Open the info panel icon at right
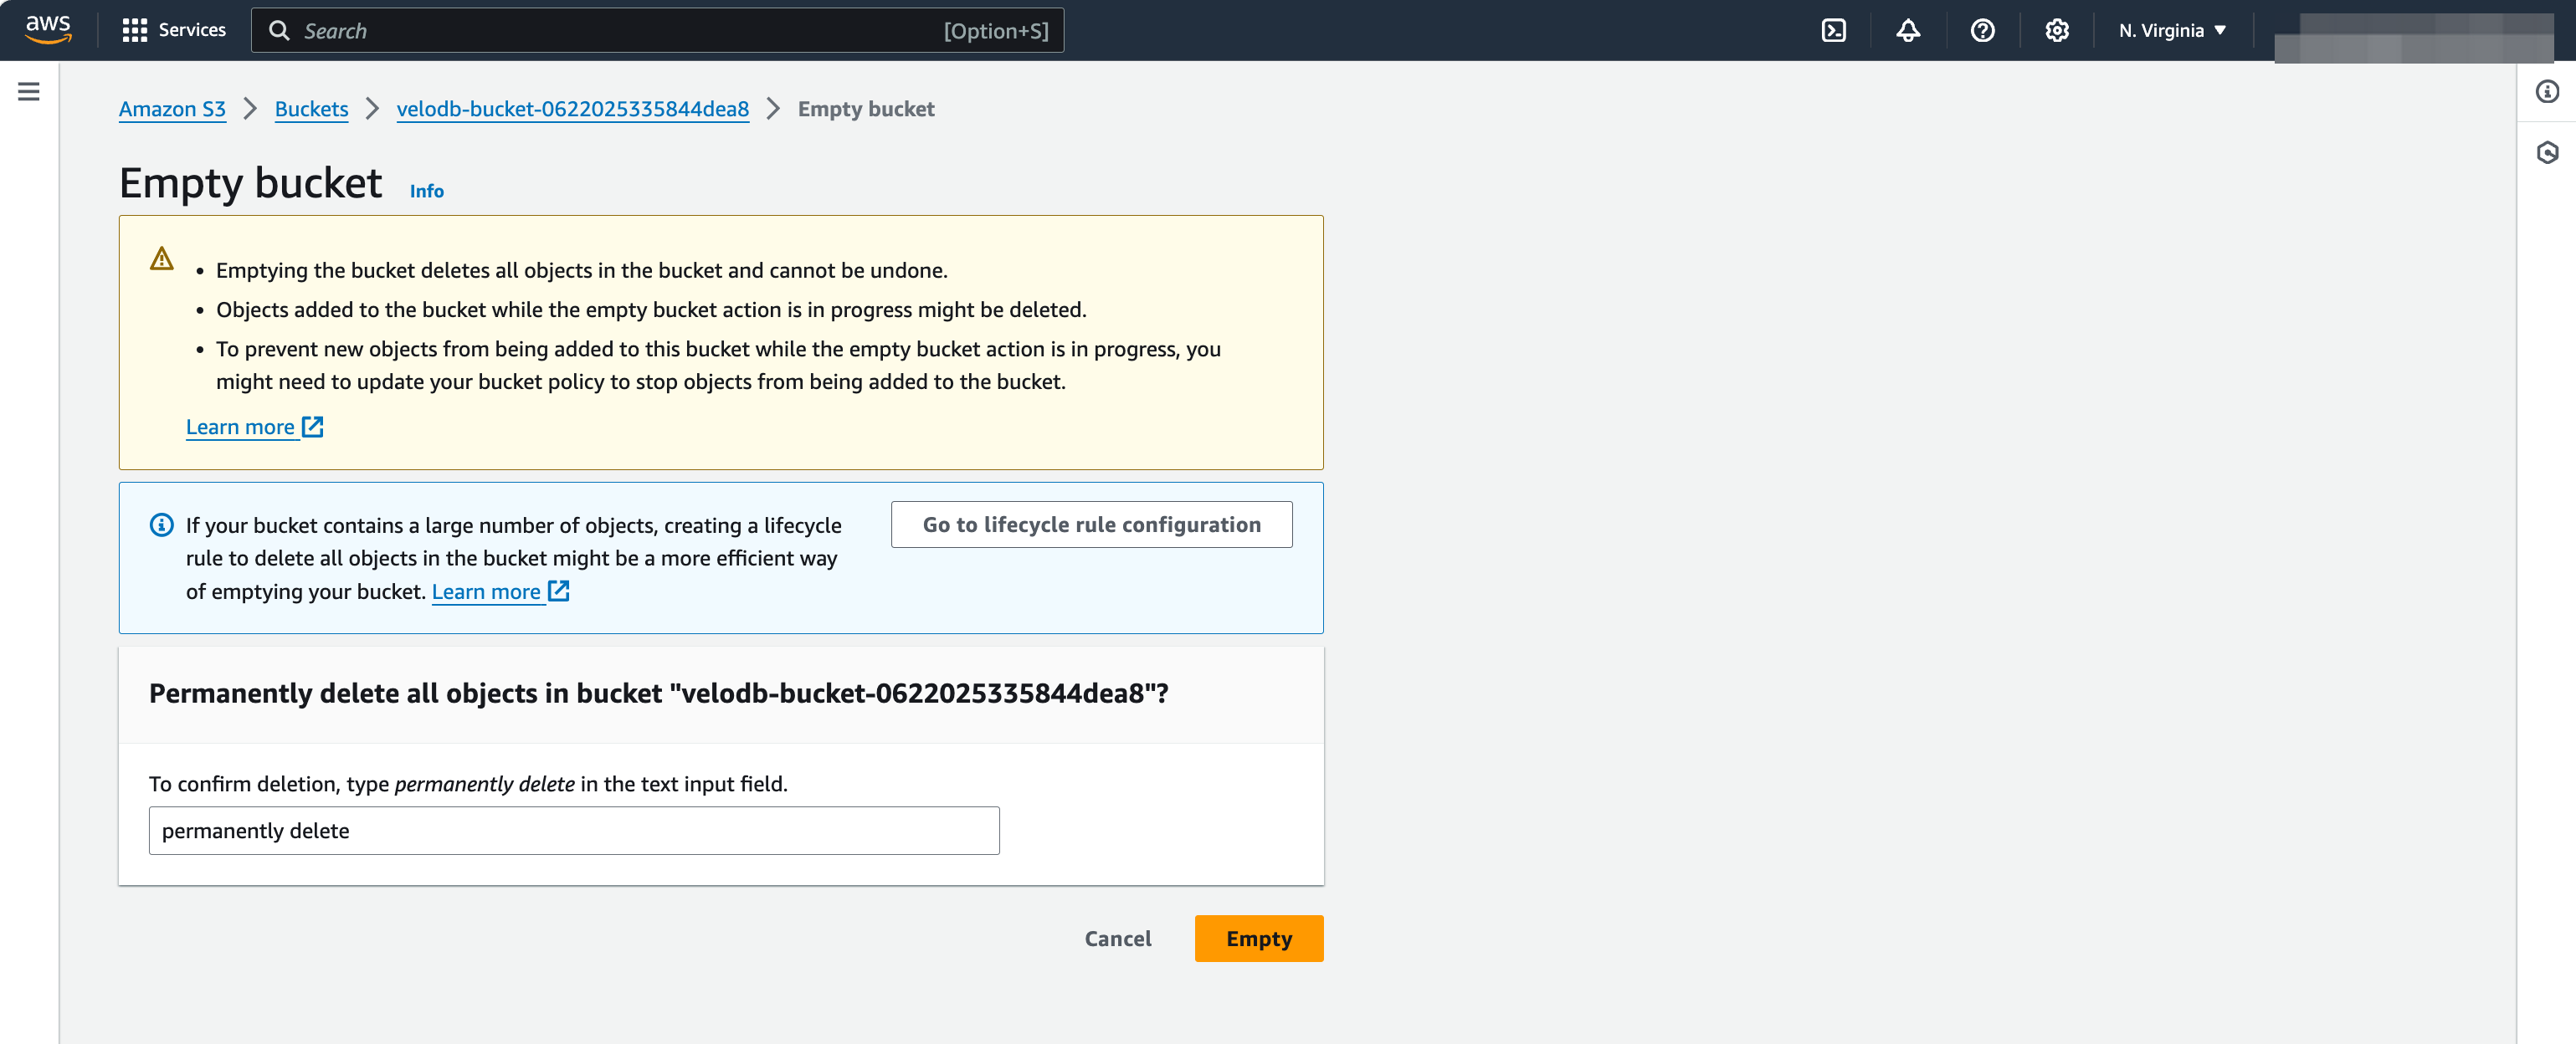The image size is (2576, 1044). tap(2546, 91)
